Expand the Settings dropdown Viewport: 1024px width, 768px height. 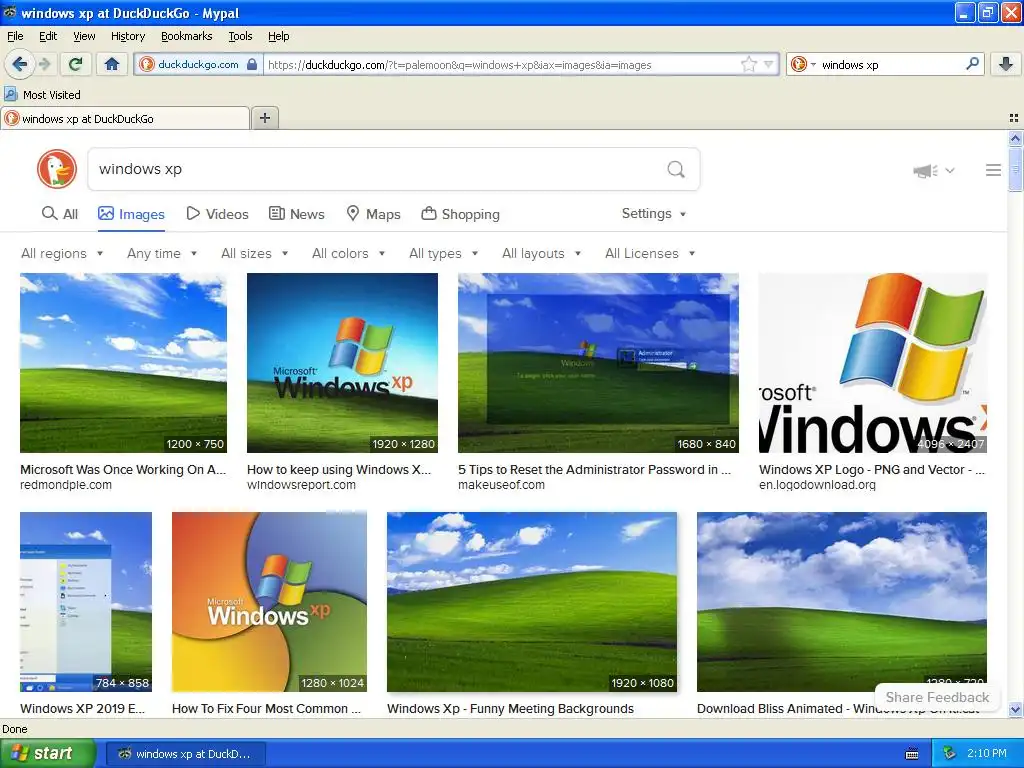(x=654, y=214)
